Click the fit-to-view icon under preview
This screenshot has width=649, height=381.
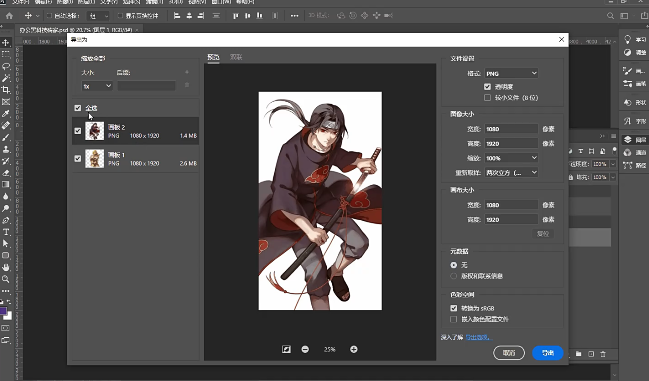pyautogui.click(x=286, y=350)
